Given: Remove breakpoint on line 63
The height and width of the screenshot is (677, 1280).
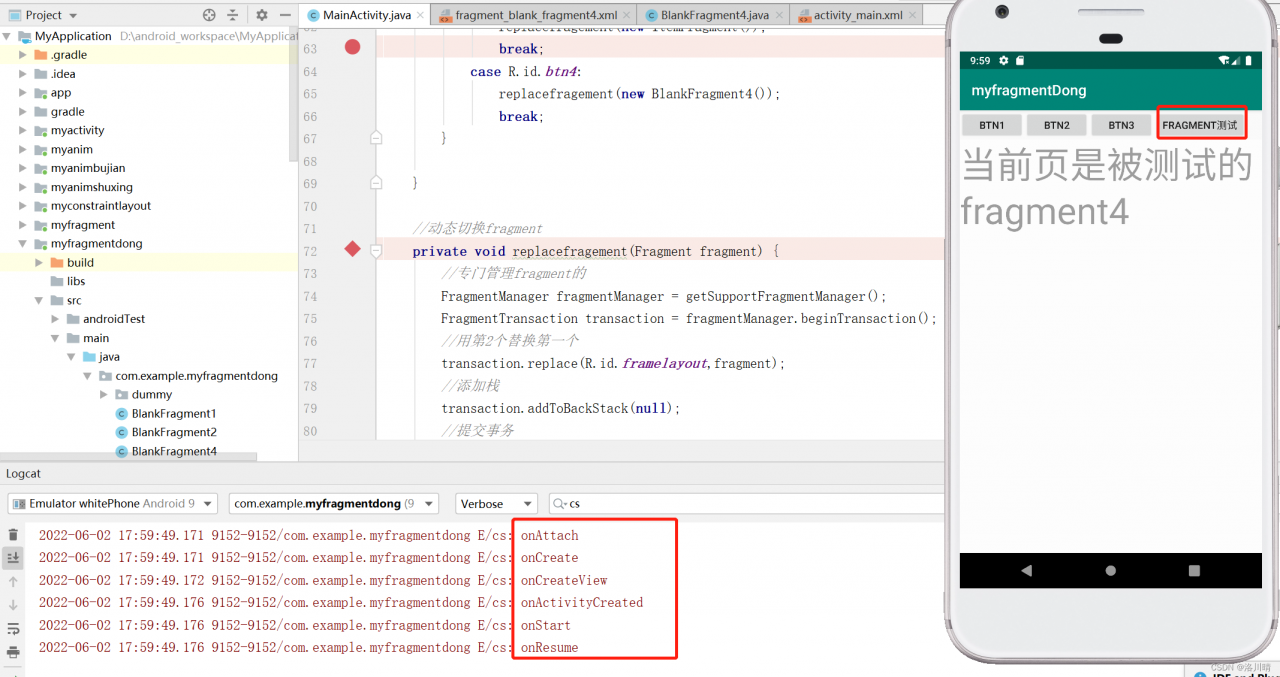Looking at the screenshot, I should [352, 47].
